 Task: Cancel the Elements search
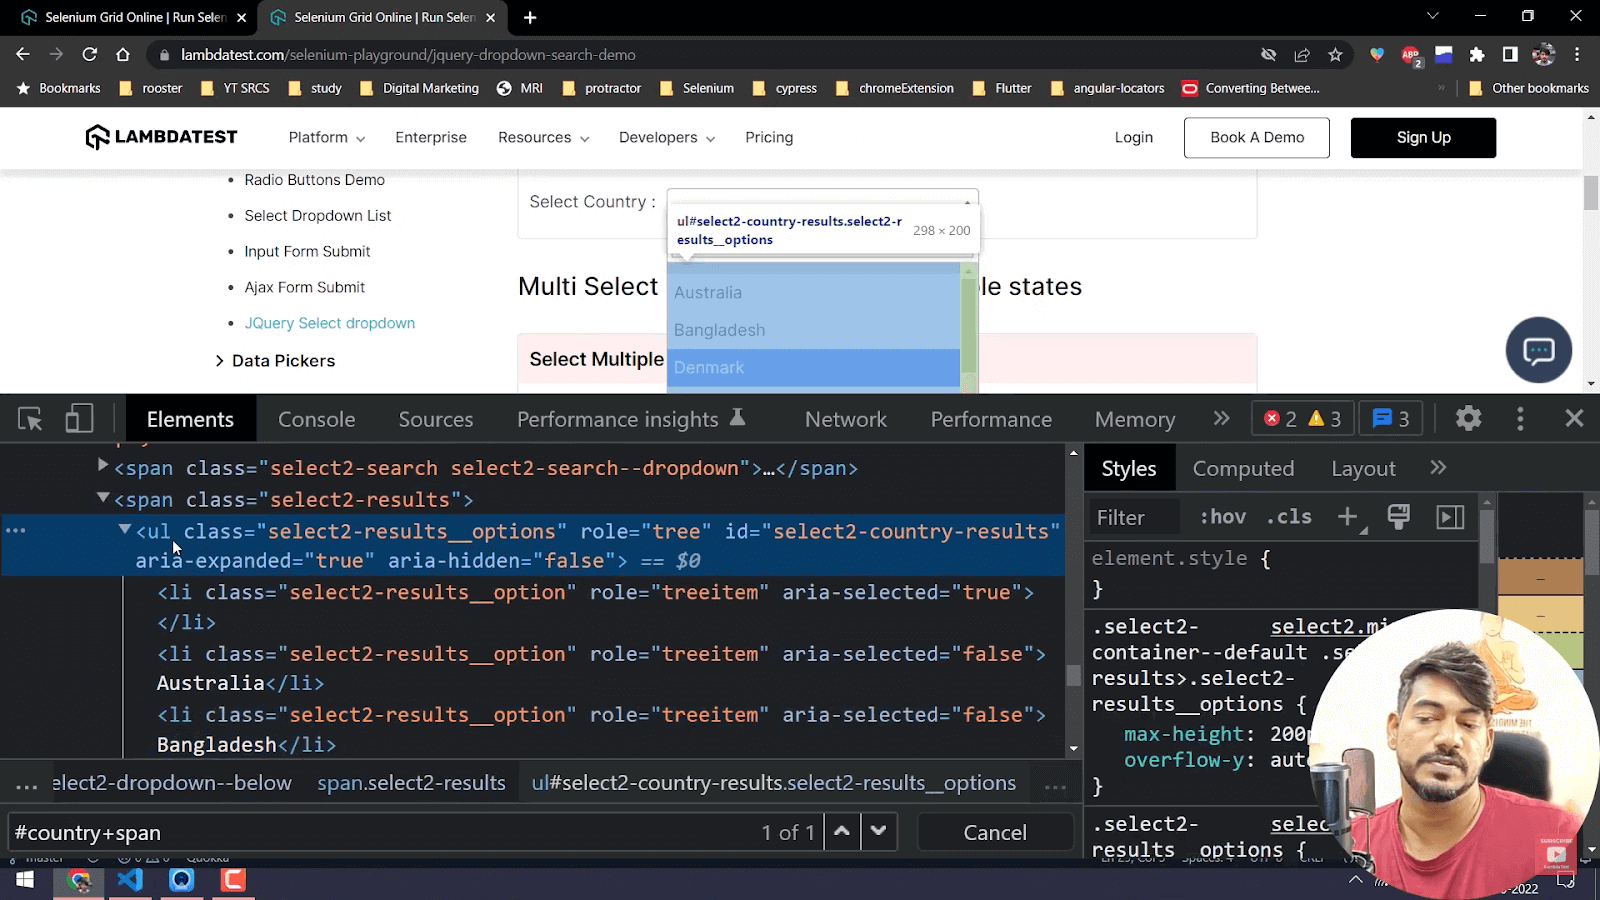pyautogui.click(x=995, y=832)
